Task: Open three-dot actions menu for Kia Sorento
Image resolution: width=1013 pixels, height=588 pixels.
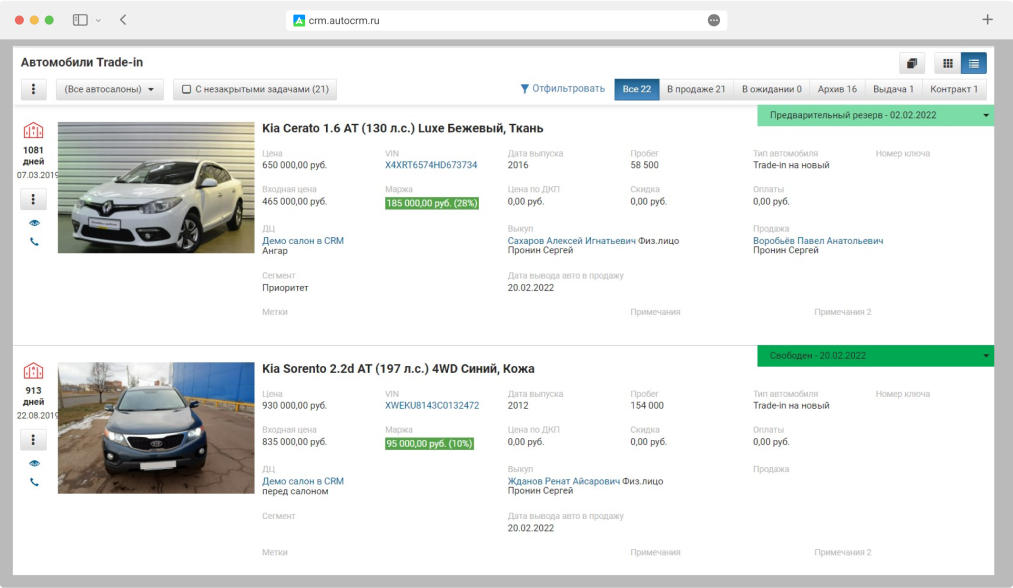Action: click(34, 440)
